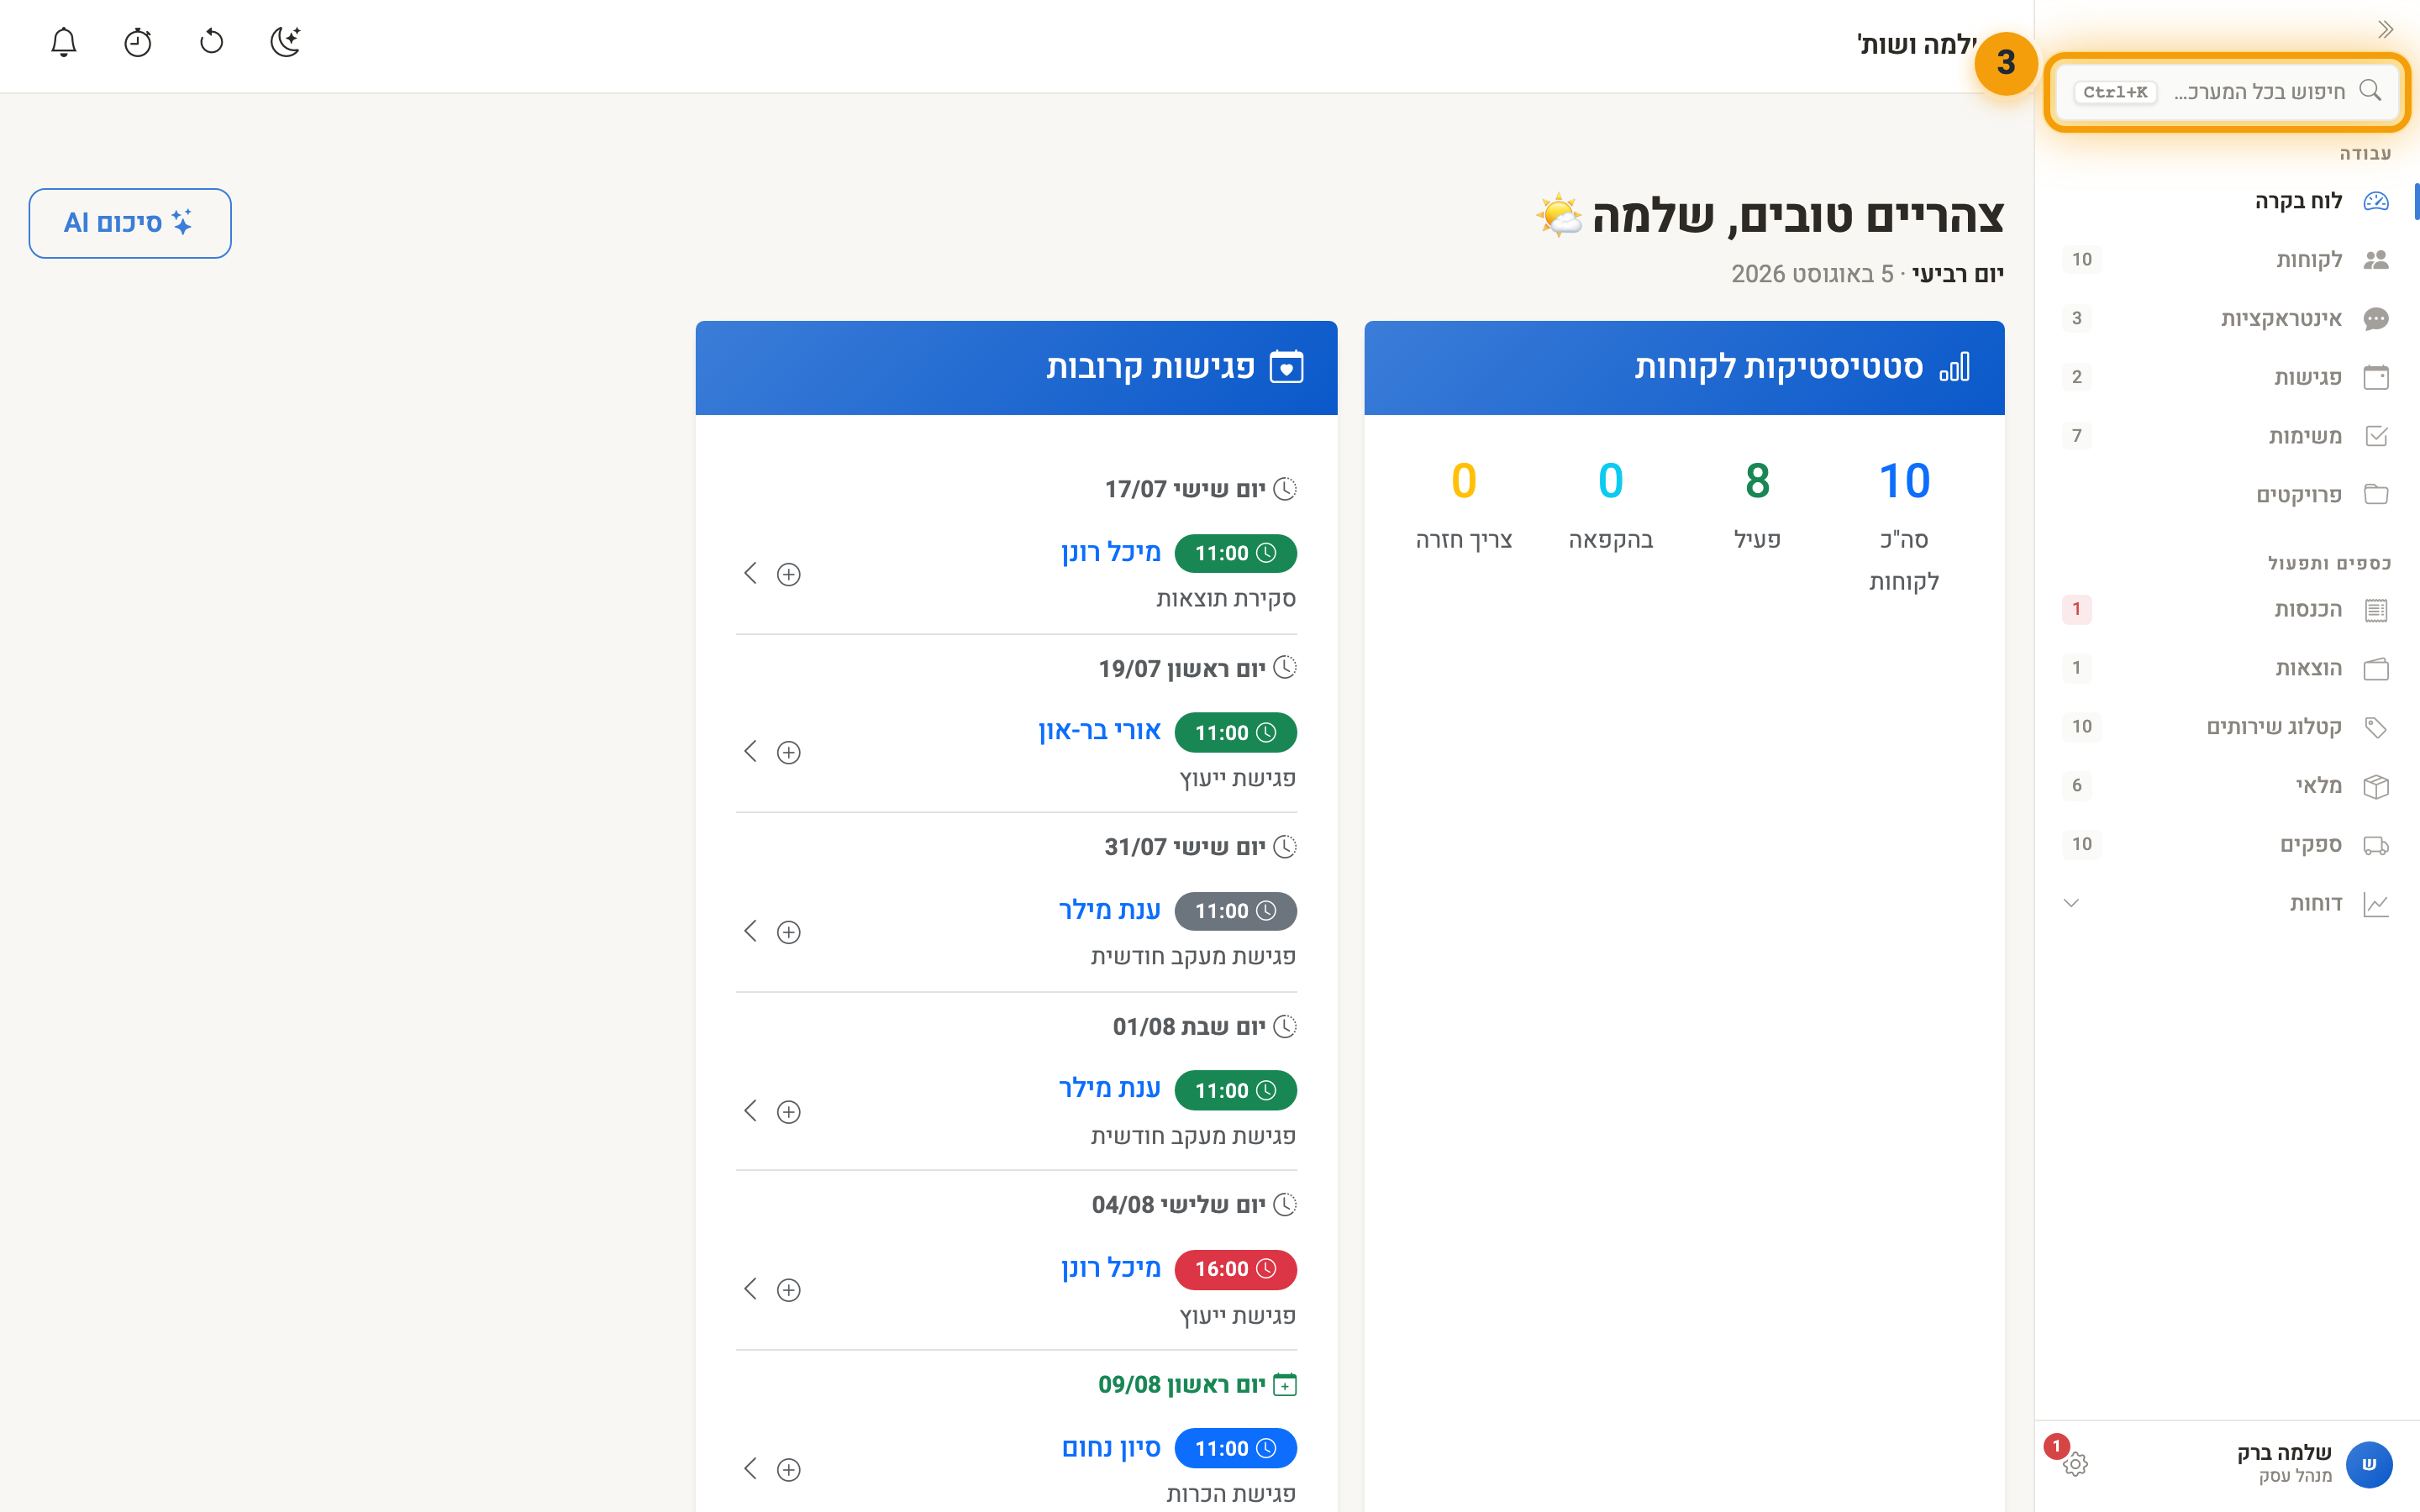Click ענת מילר link on 01/08
Viewport: 2420px width, 1512px height.
(1109, 1089)
